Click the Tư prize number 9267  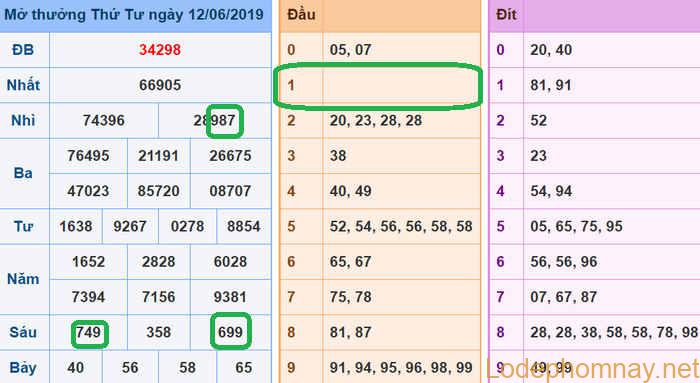point(130,226)
